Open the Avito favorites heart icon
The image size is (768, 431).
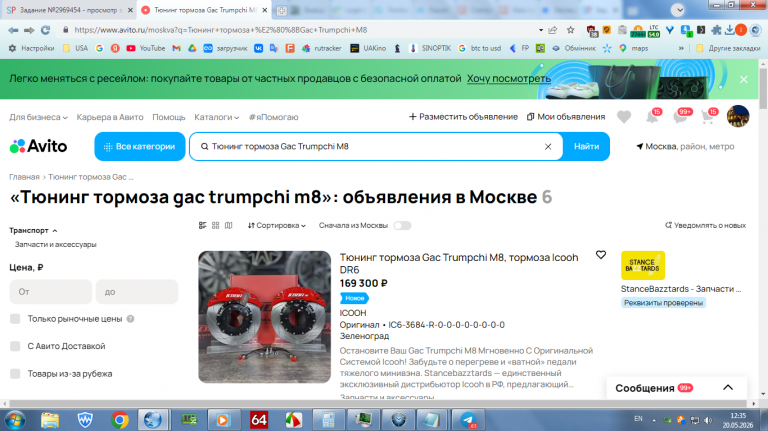pyautogui.click(x=624, y=117)
